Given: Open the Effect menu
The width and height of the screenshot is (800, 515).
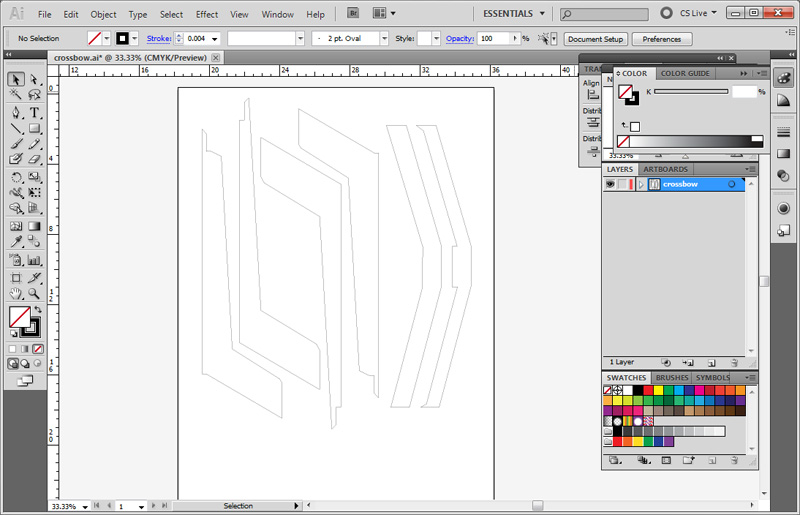Looking at the screenshot, I should 207,14.
